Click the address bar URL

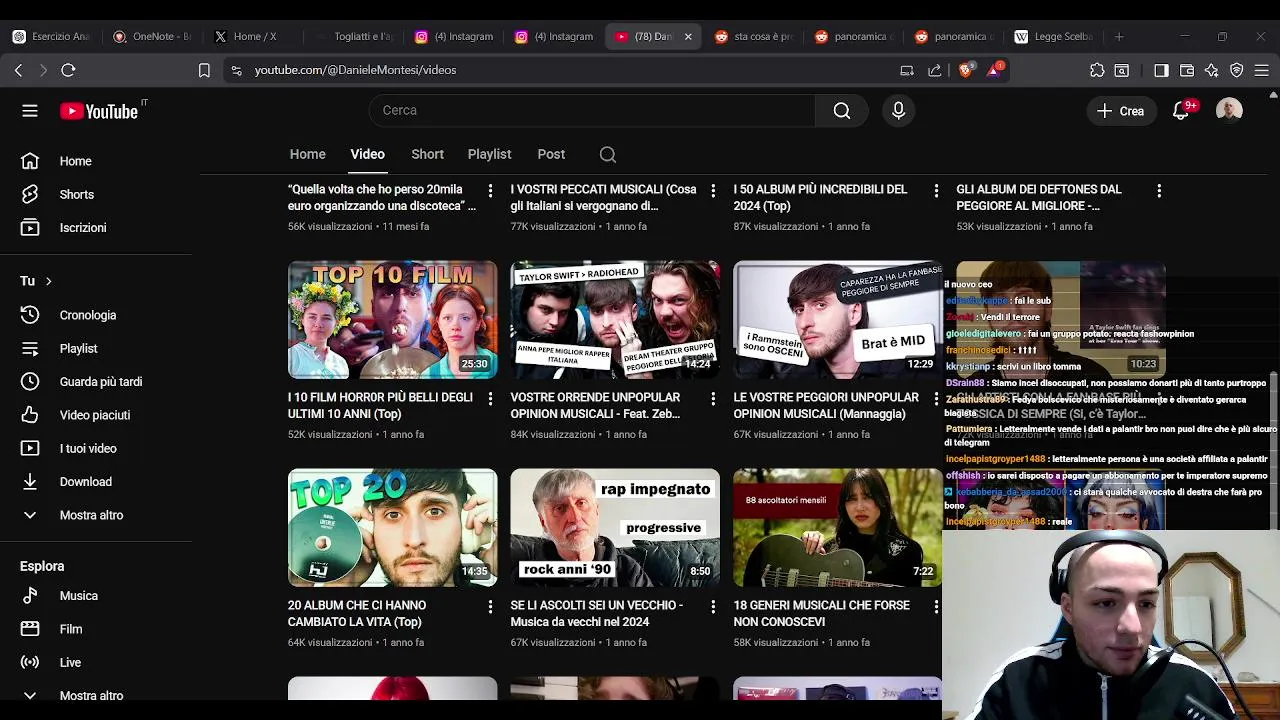pos(355,70)
